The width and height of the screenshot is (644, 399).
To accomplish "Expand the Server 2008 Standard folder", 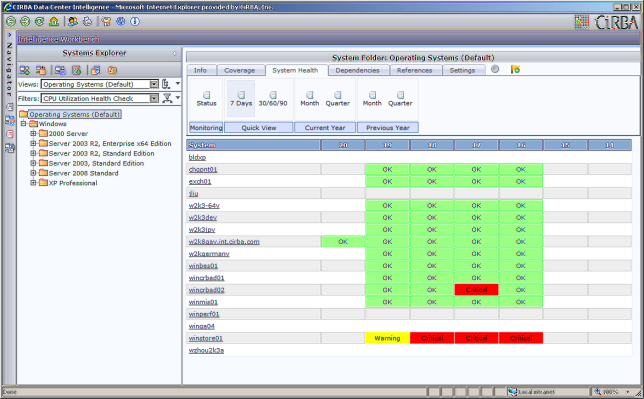I will [33, 173].
